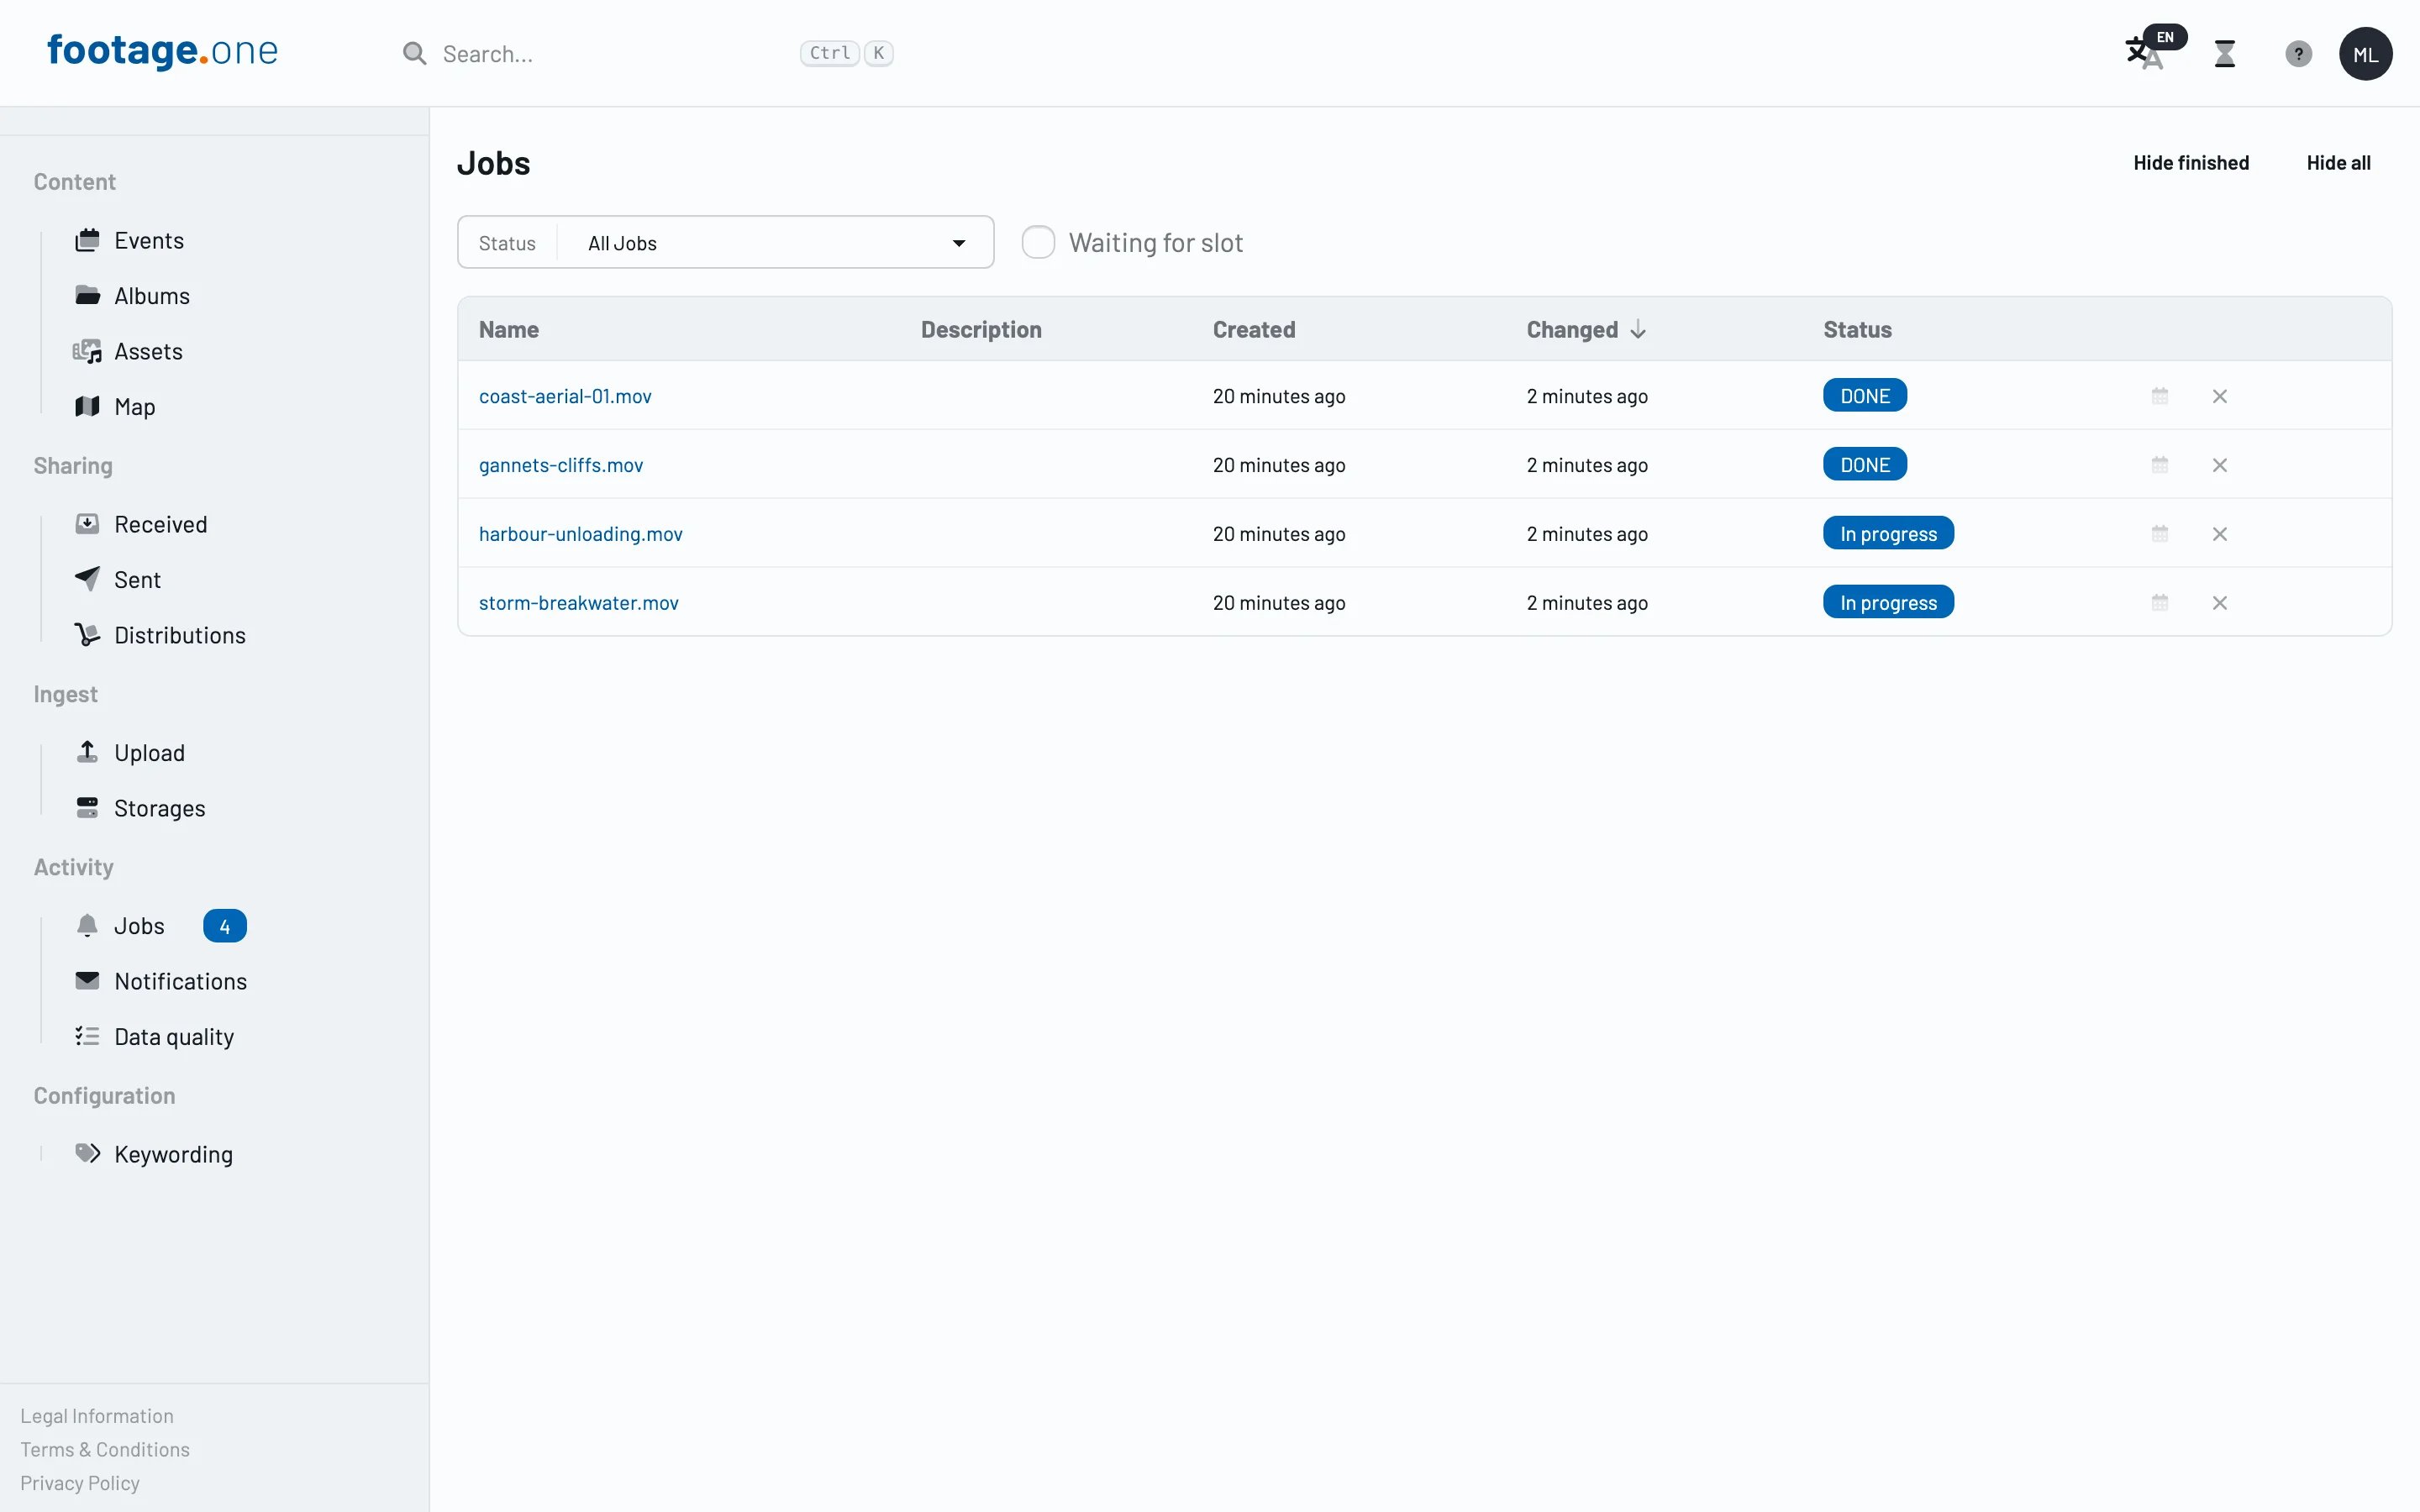Image resolution: width=2420 pixels, height=1512 pixels.
Task: Remove the gannets-cliffs.mov job with X
Action: [x=2219, y=465]
